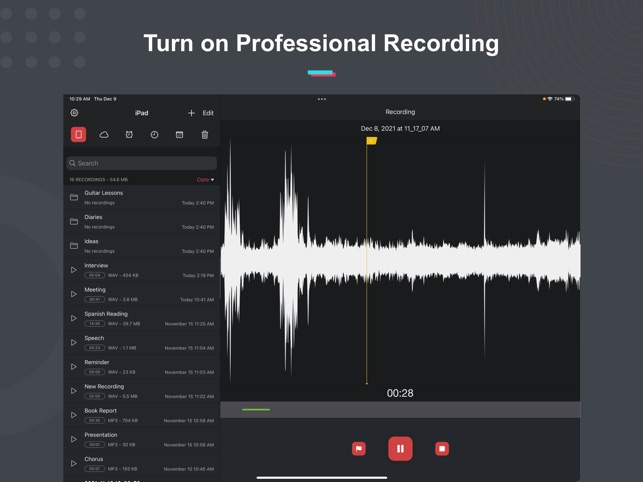
Task: Select the Meeting recording title
Action: point(95,290)
